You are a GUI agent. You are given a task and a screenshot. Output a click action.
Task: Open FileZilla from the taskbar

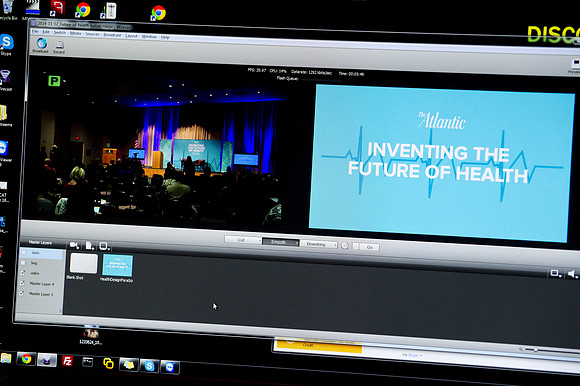click(x=67, y=360)
